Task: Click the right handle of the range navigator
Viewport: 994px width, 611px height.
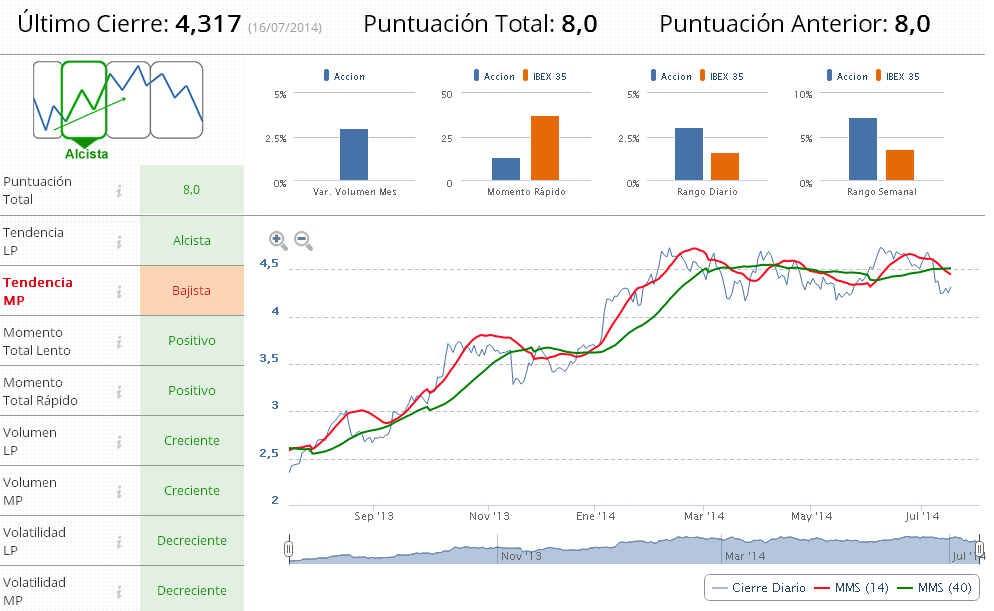Action: point(980,548)
